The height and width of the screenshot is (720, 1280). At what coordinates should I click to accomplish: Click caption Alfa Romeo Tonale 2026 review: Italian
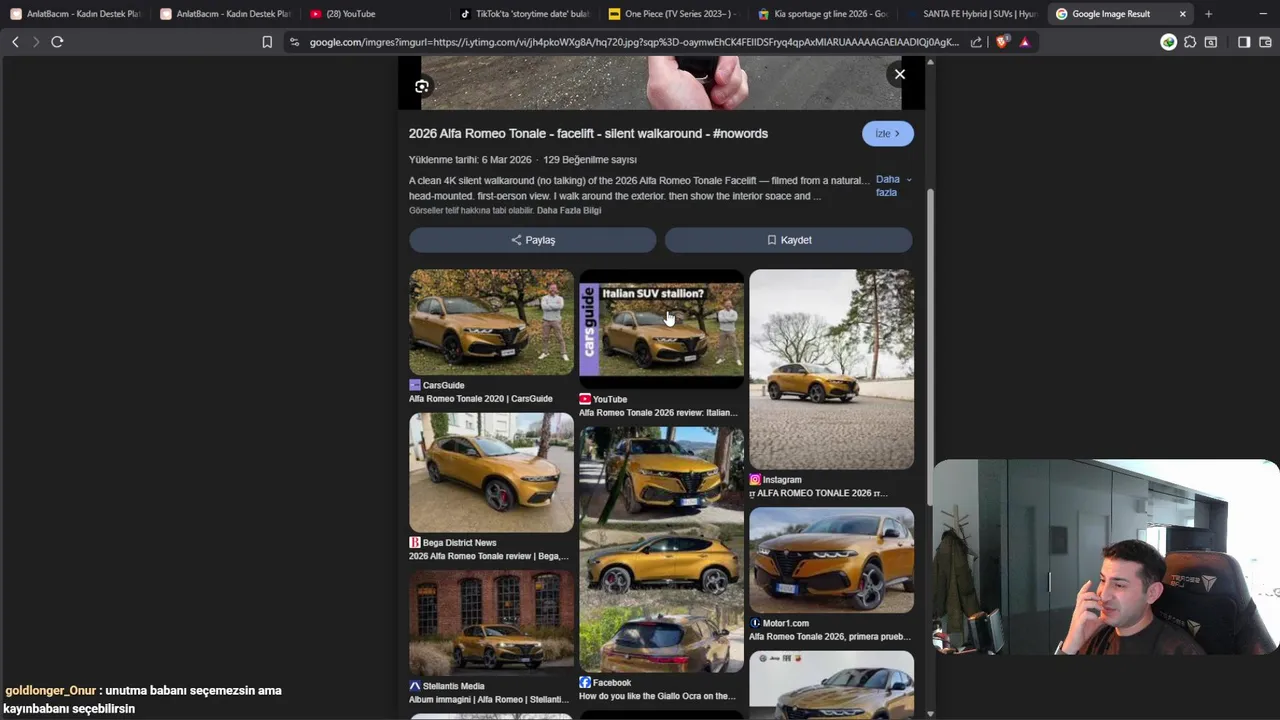coord(658,413)
